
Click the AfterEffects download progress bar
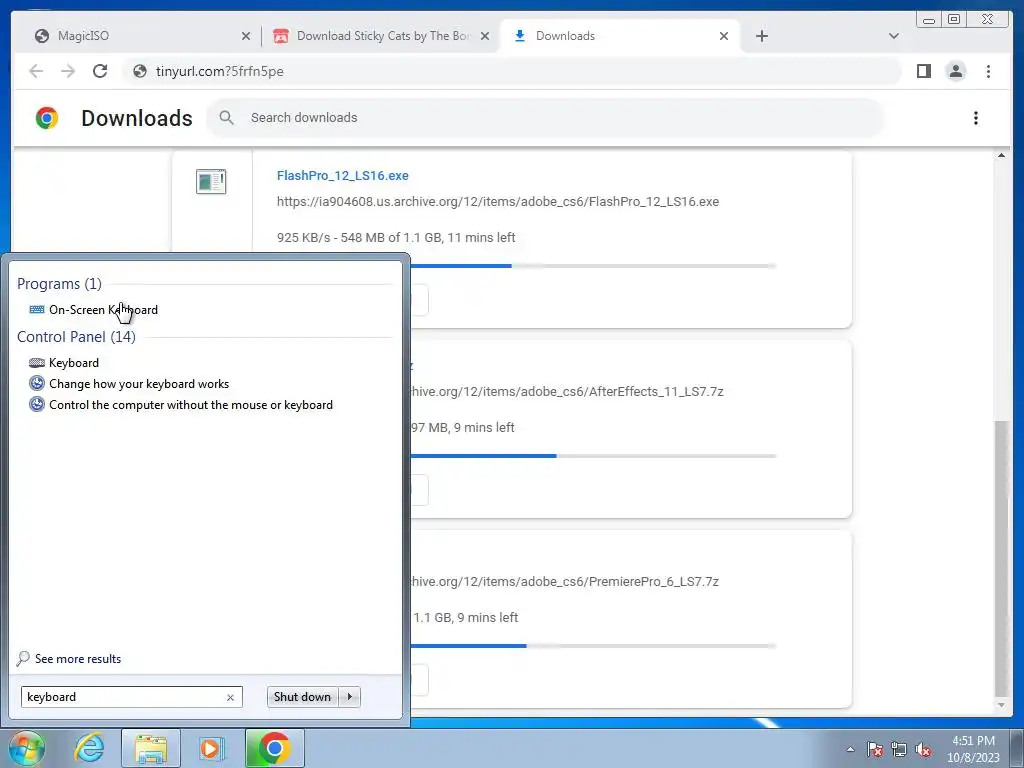pyautogui.click(x=593, y=456)
